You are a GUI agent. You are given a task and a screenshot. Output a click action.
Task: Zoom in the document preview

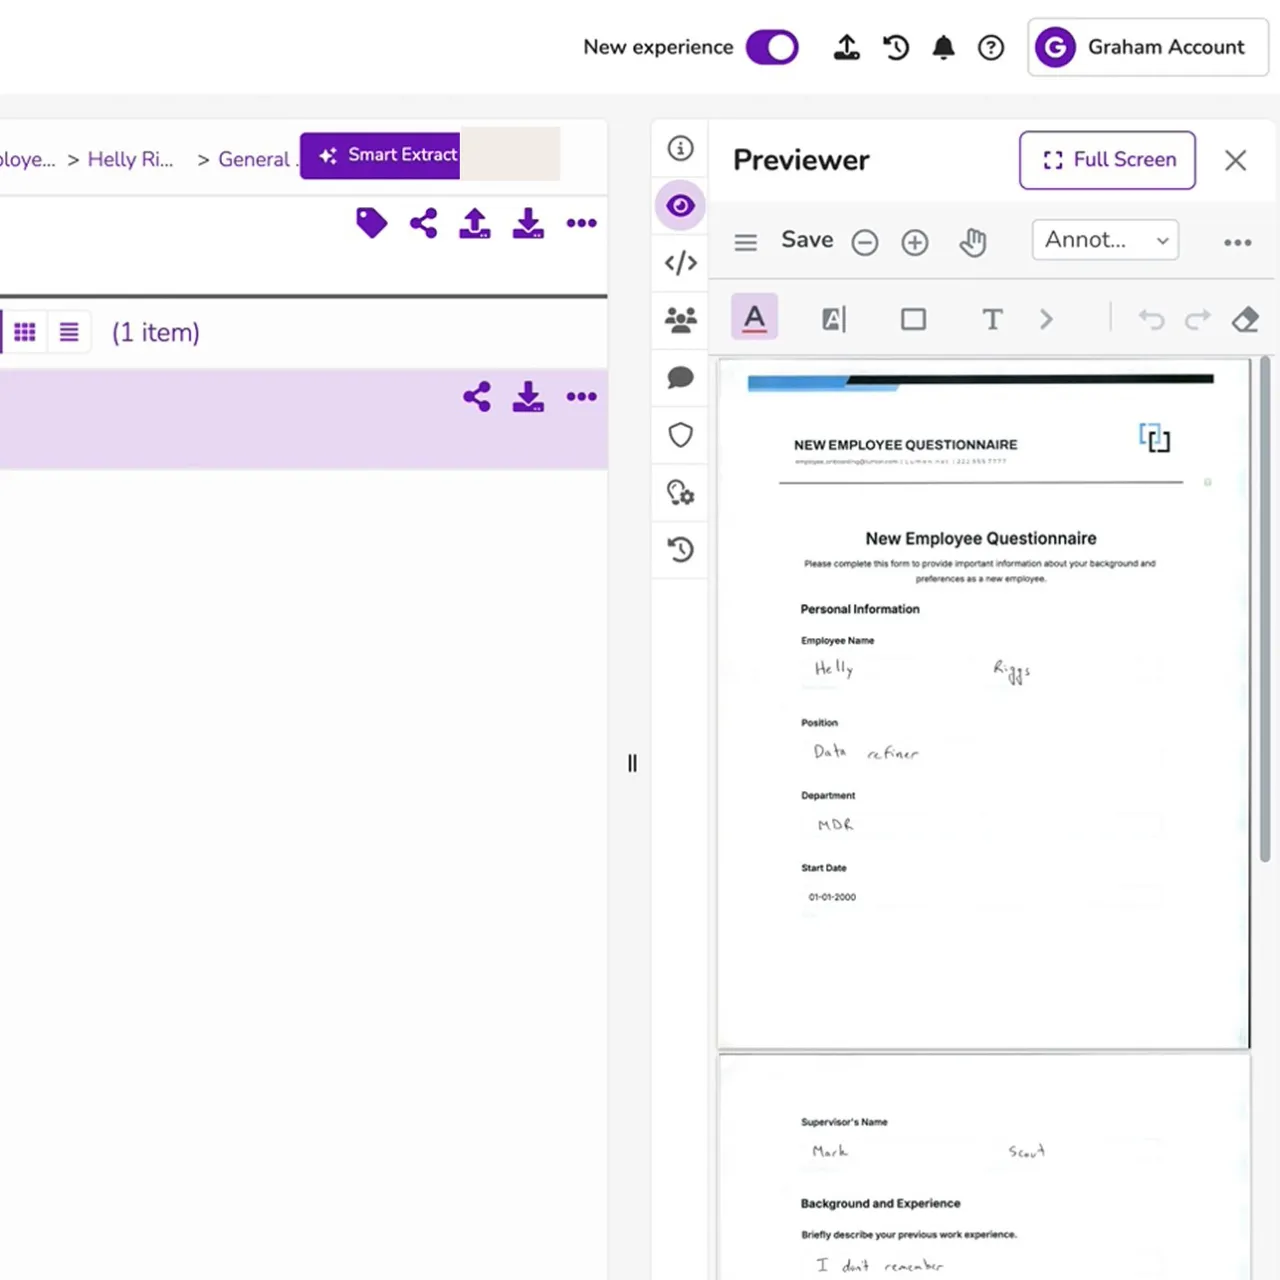click(915, 242)
